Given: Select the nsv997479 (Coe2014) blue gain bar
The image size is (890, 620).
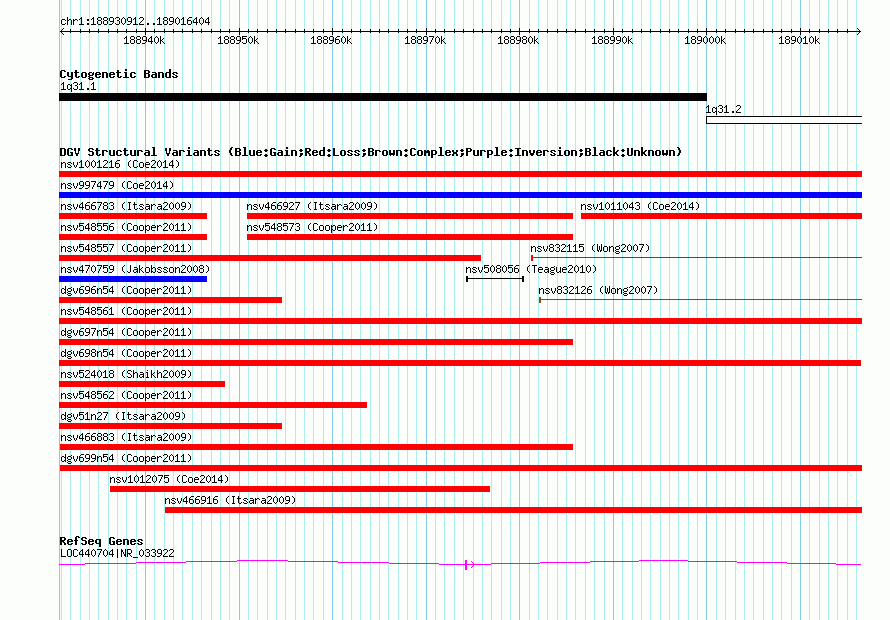Looking at the screenshot, I should click(x=460, y=195).
